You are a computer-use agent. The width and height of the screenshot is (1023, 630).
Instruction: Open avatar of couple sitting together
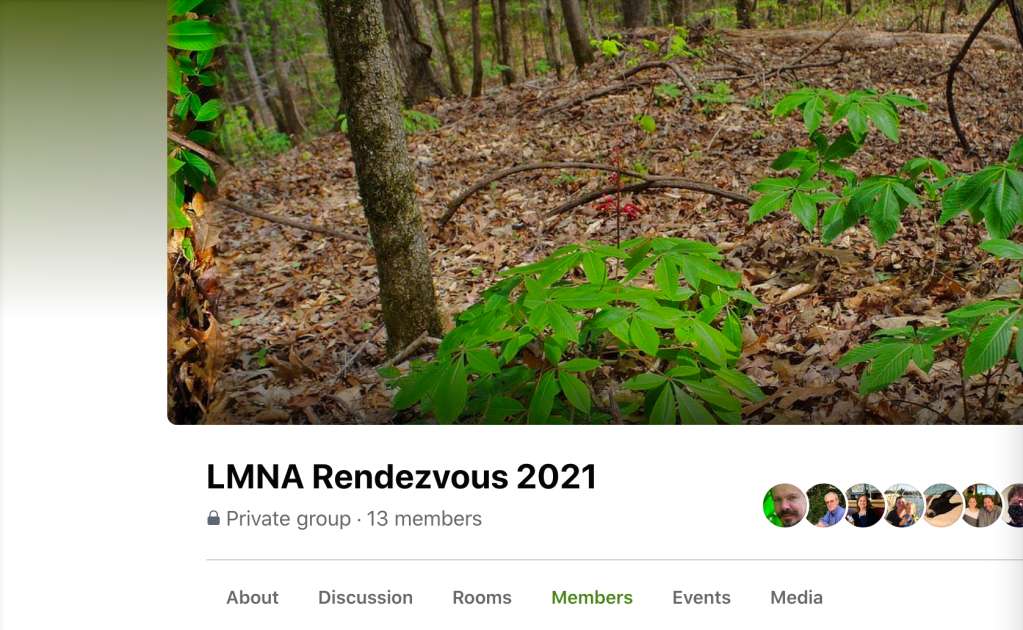[981, 505]
